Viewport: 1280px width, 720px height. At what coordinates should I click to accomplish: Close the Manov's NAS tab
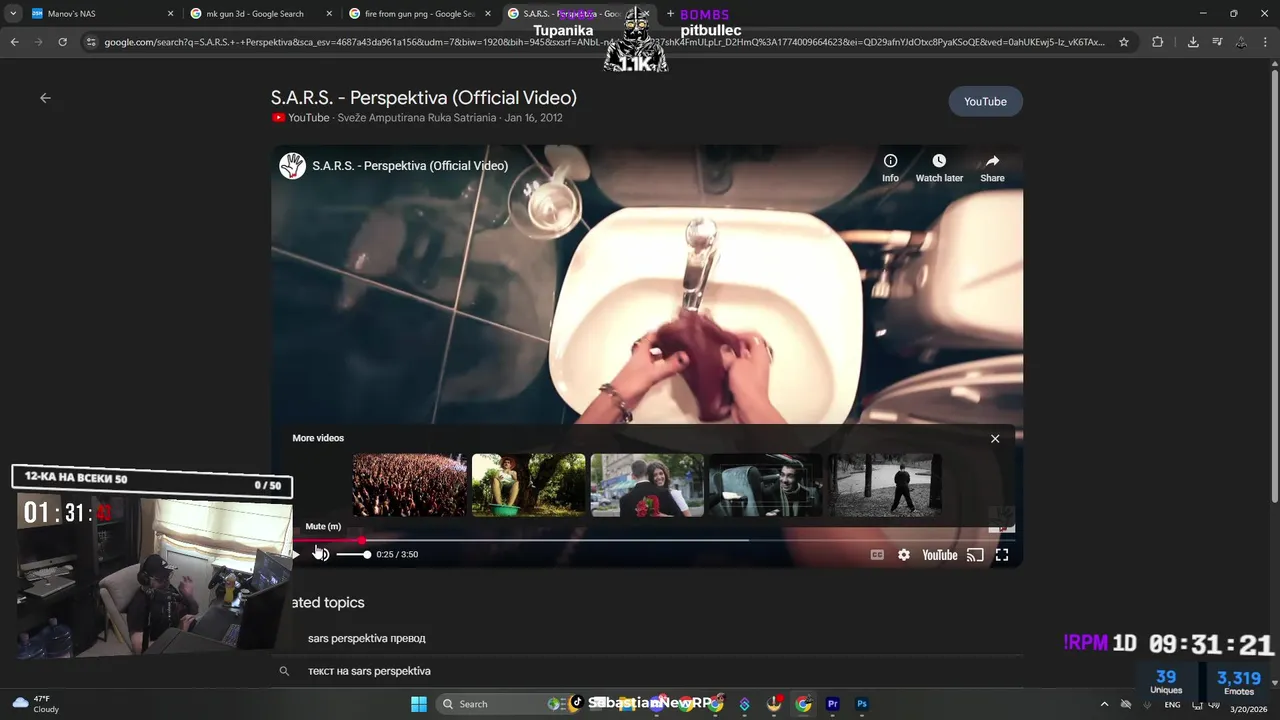click(x=170, y=14)
